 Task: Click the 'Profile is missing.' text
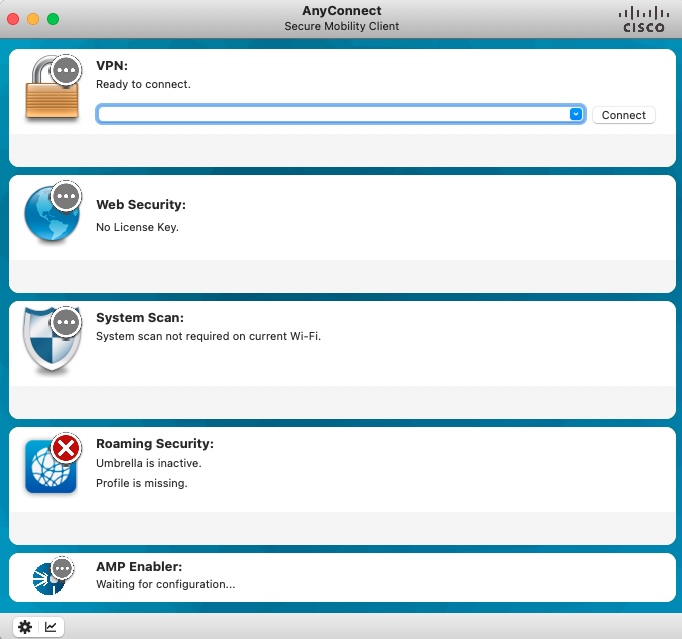coord(142,483)
